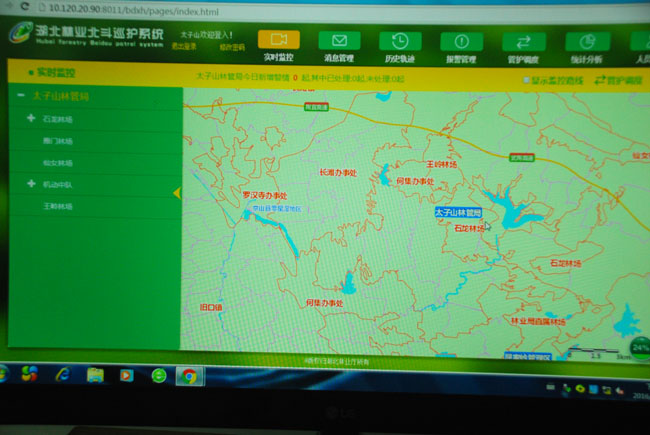Click the 统计分析 chart icon
Image resolution: width=650 pixels, height=435 pixels.
click(x=586, y=42)
